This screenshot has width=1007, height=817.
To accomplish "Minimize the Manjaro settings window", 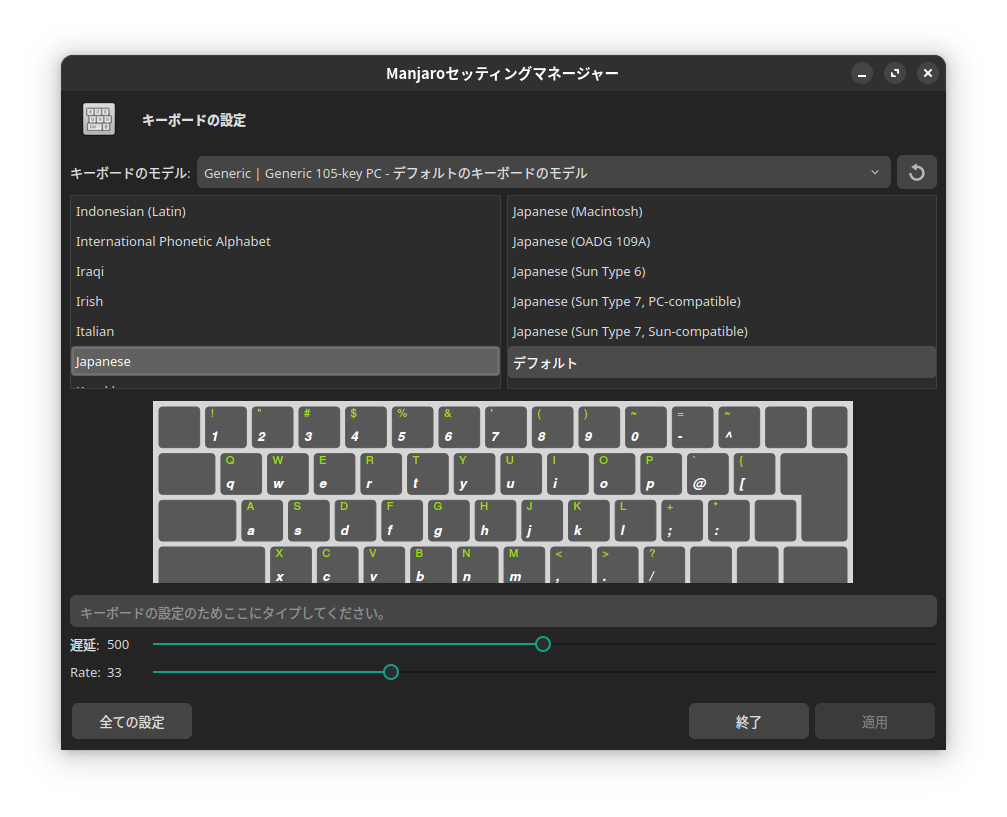I will click(862, 73).
